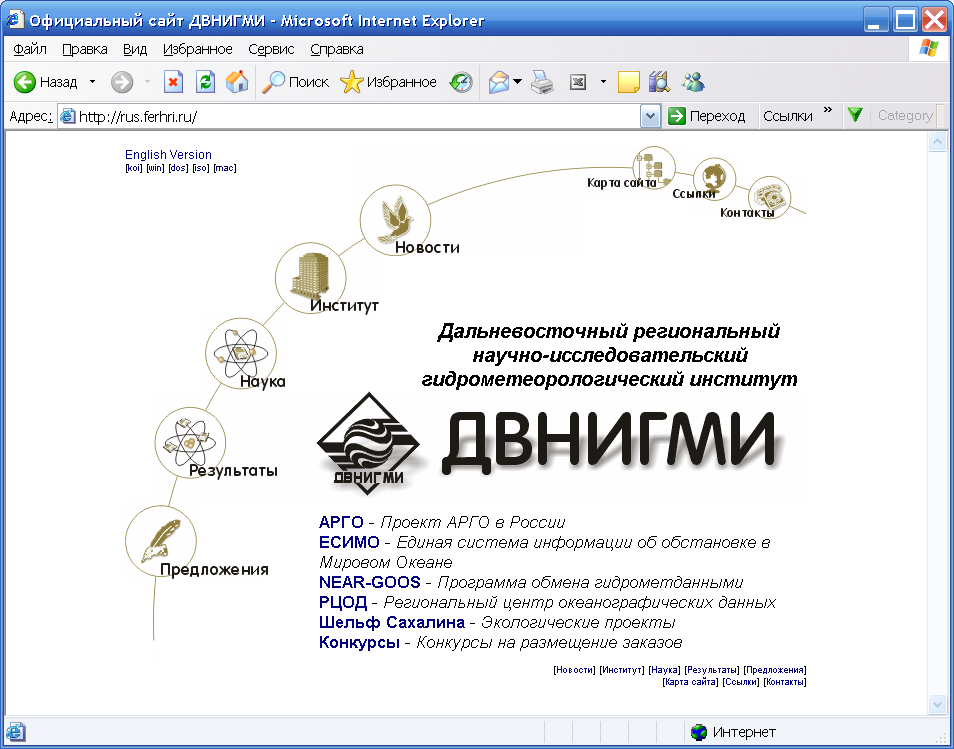
Task: Open the Ссылки globe icon
Action: (x=714, y=179)
